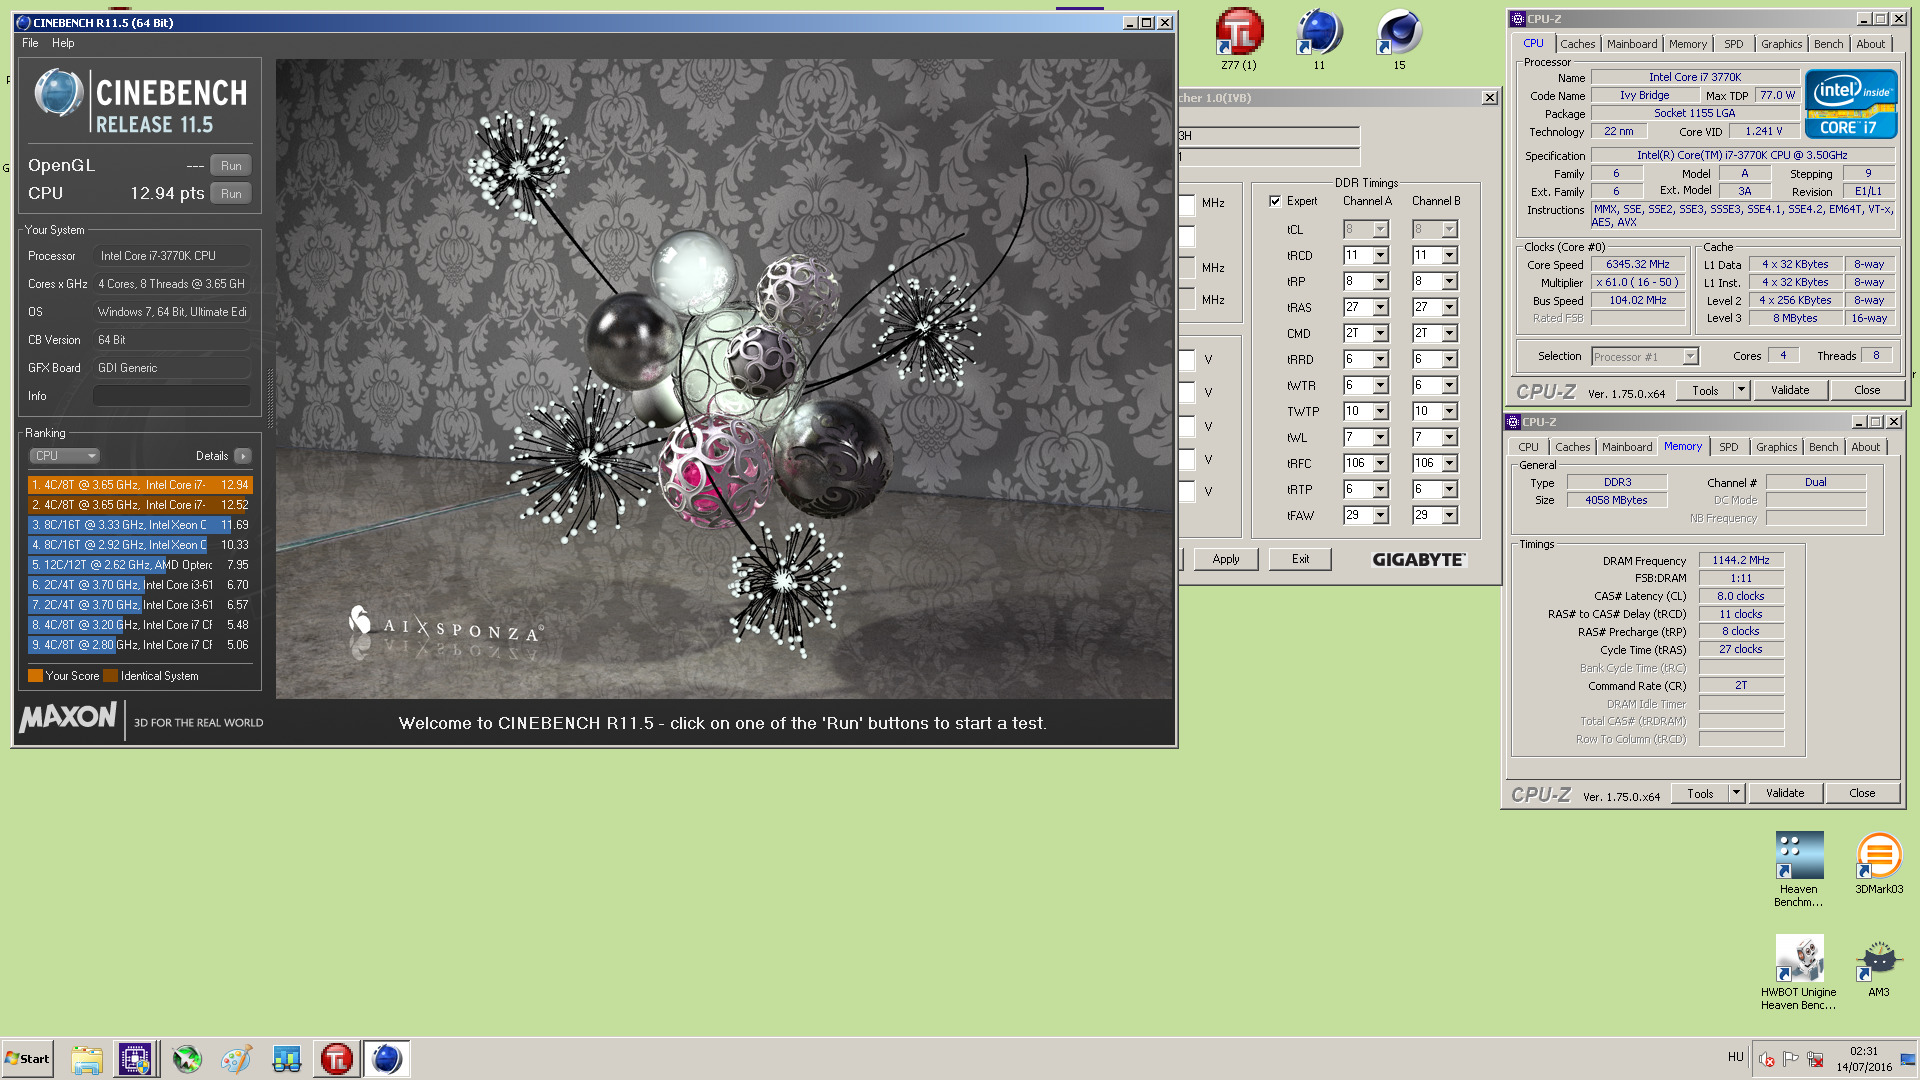This screenshot has width=1920, height=1080.
Task: Toggle the Expert checkbox in DDR Timings
Action: tap(1275, 201)
